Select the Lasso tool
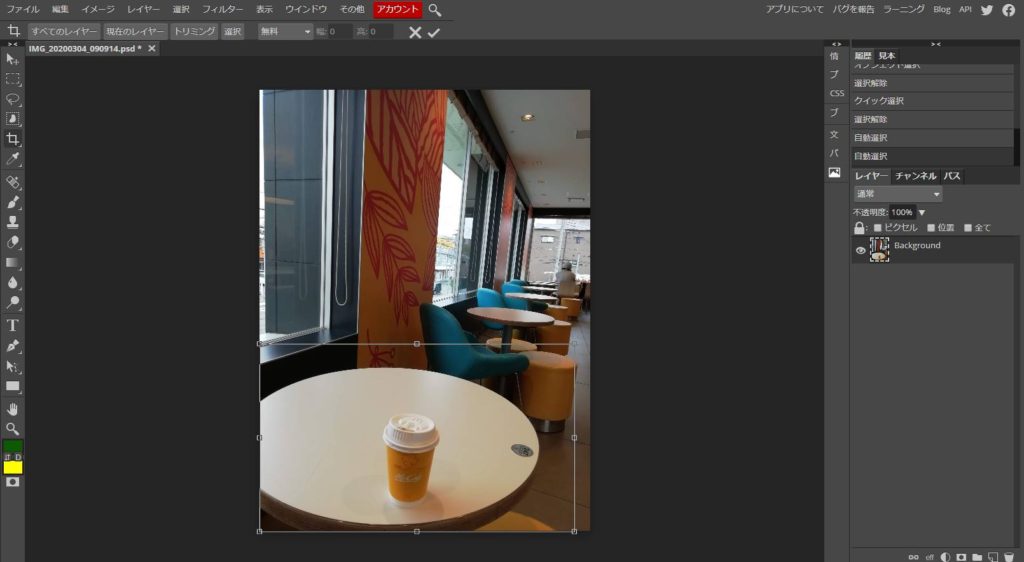 pos(12,99)
